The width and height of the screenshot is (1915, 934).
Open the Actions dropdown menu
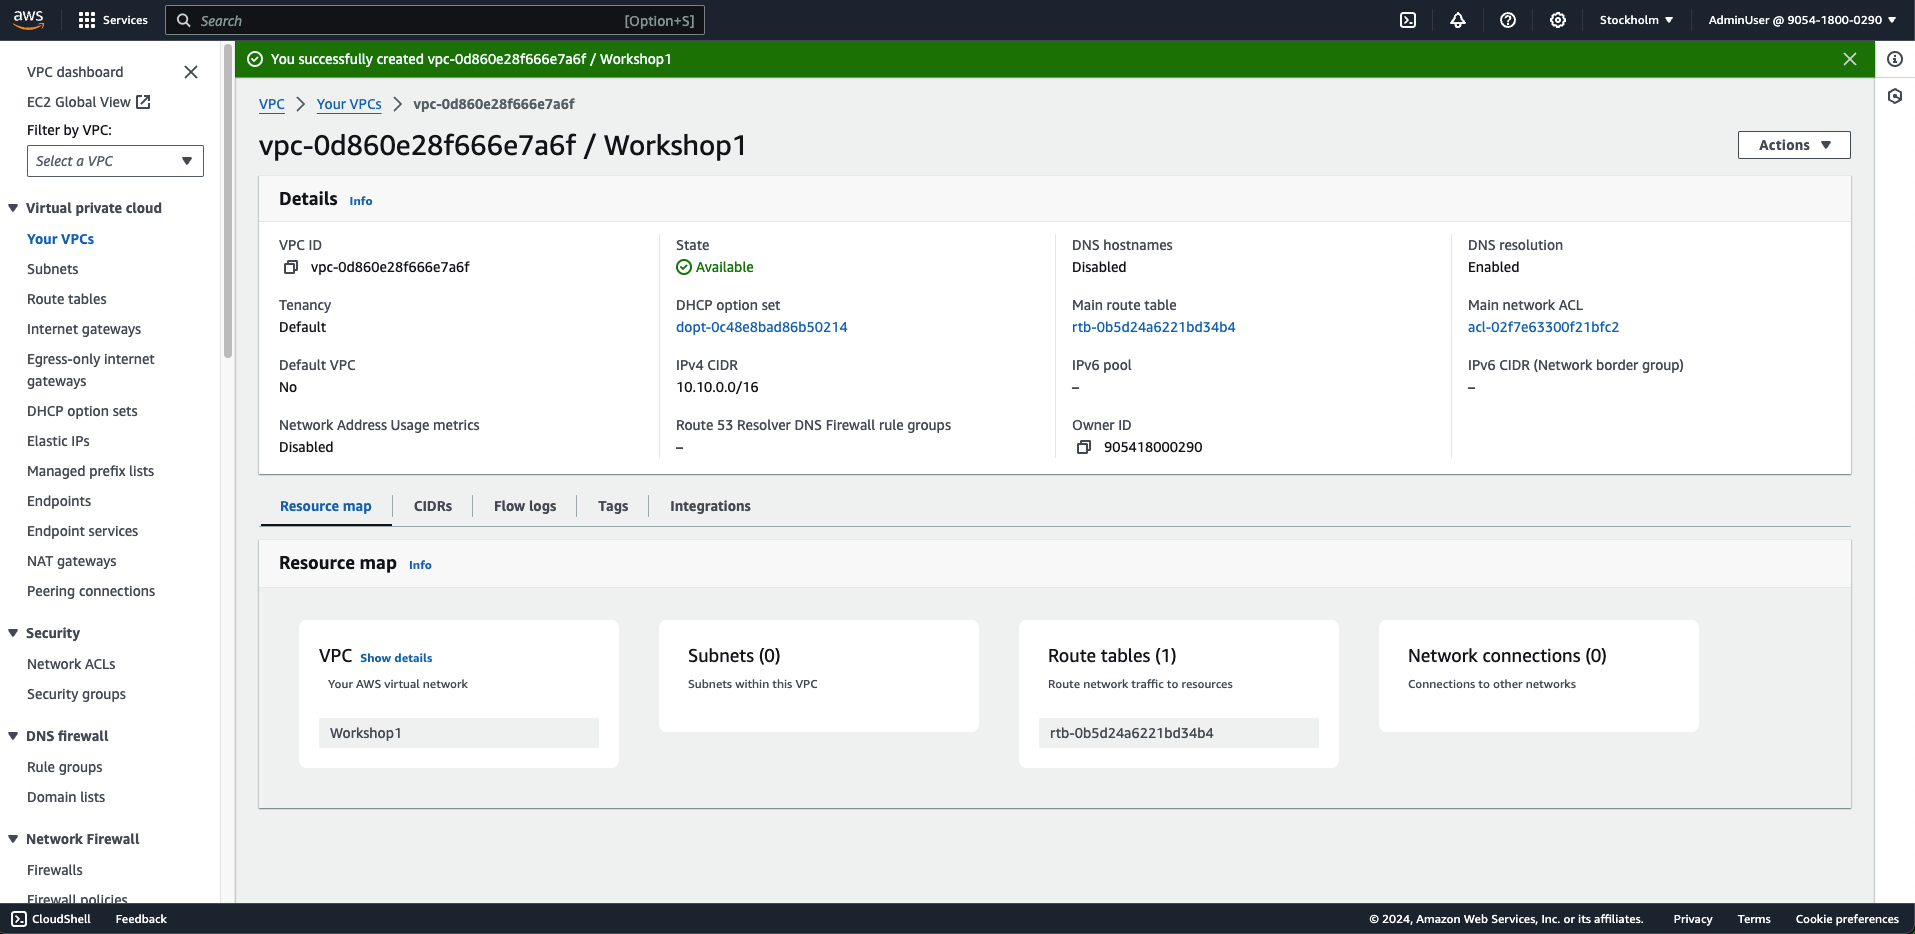(x=1794, y=145)
